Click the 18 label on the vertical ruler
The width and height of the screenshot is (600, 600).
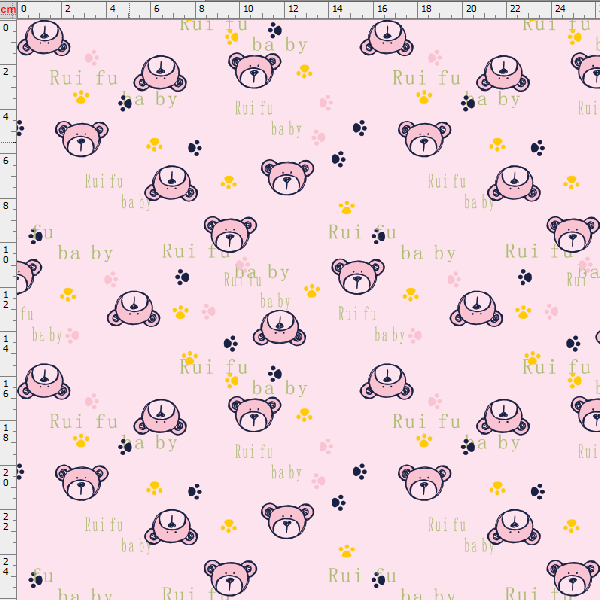click(6, 432)
